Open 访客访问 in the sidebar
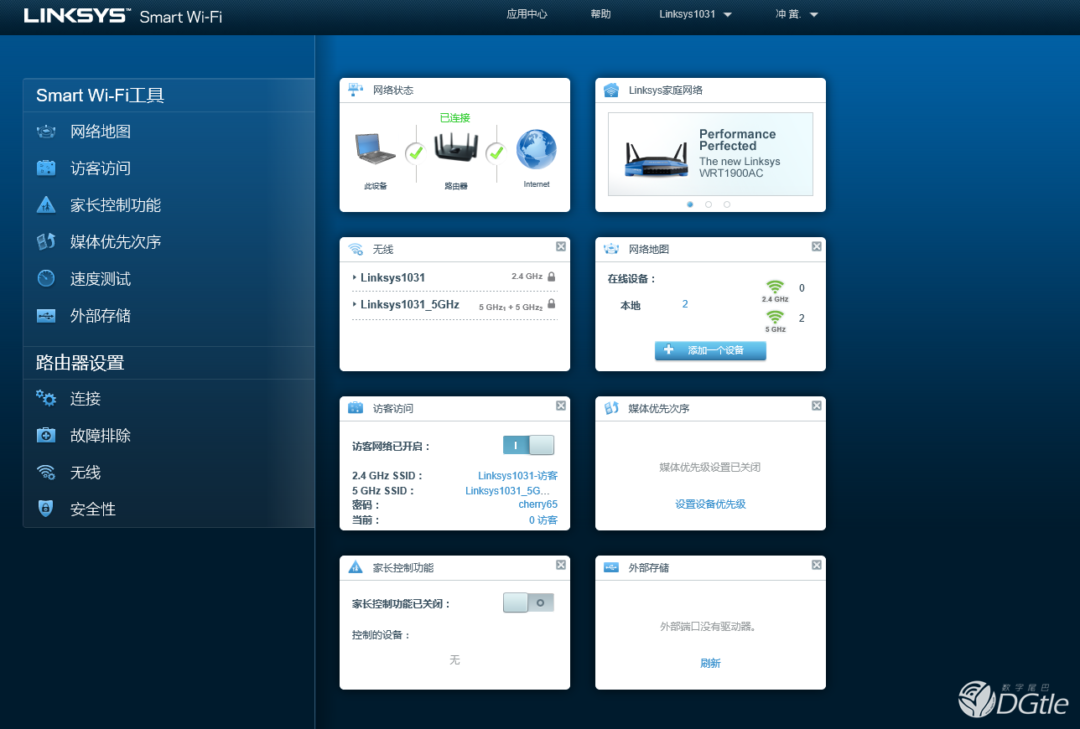 (x=100, y=168)
